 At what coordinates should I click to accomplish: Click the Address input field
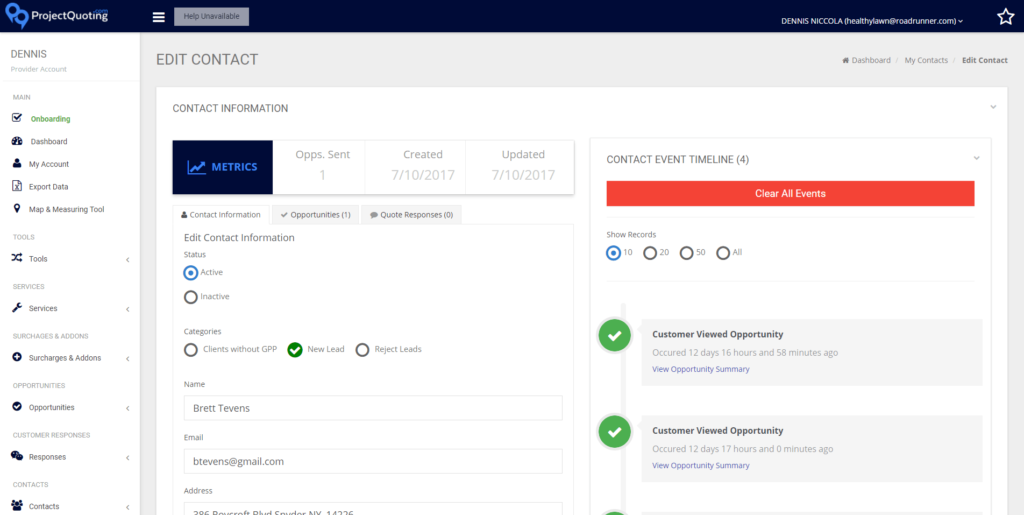coord(374,509)
